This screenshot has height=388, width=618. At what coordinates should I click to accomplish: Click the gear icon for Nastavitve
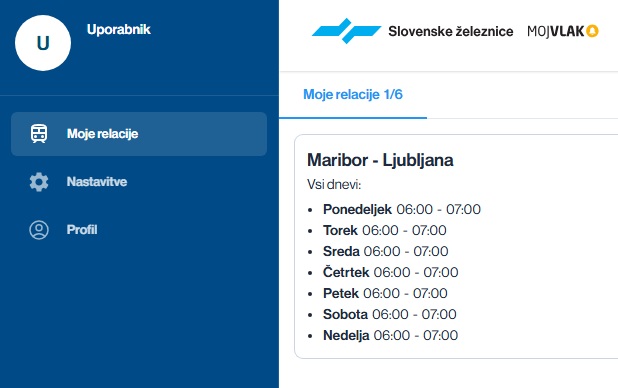[39, 182]
